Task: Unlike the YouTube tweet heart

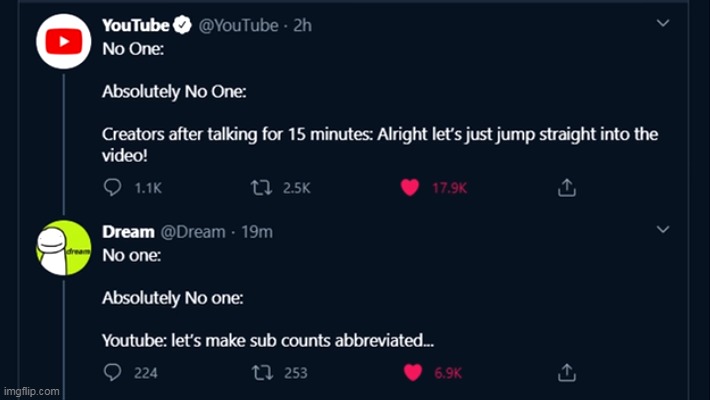Action: tap(408, 187)
